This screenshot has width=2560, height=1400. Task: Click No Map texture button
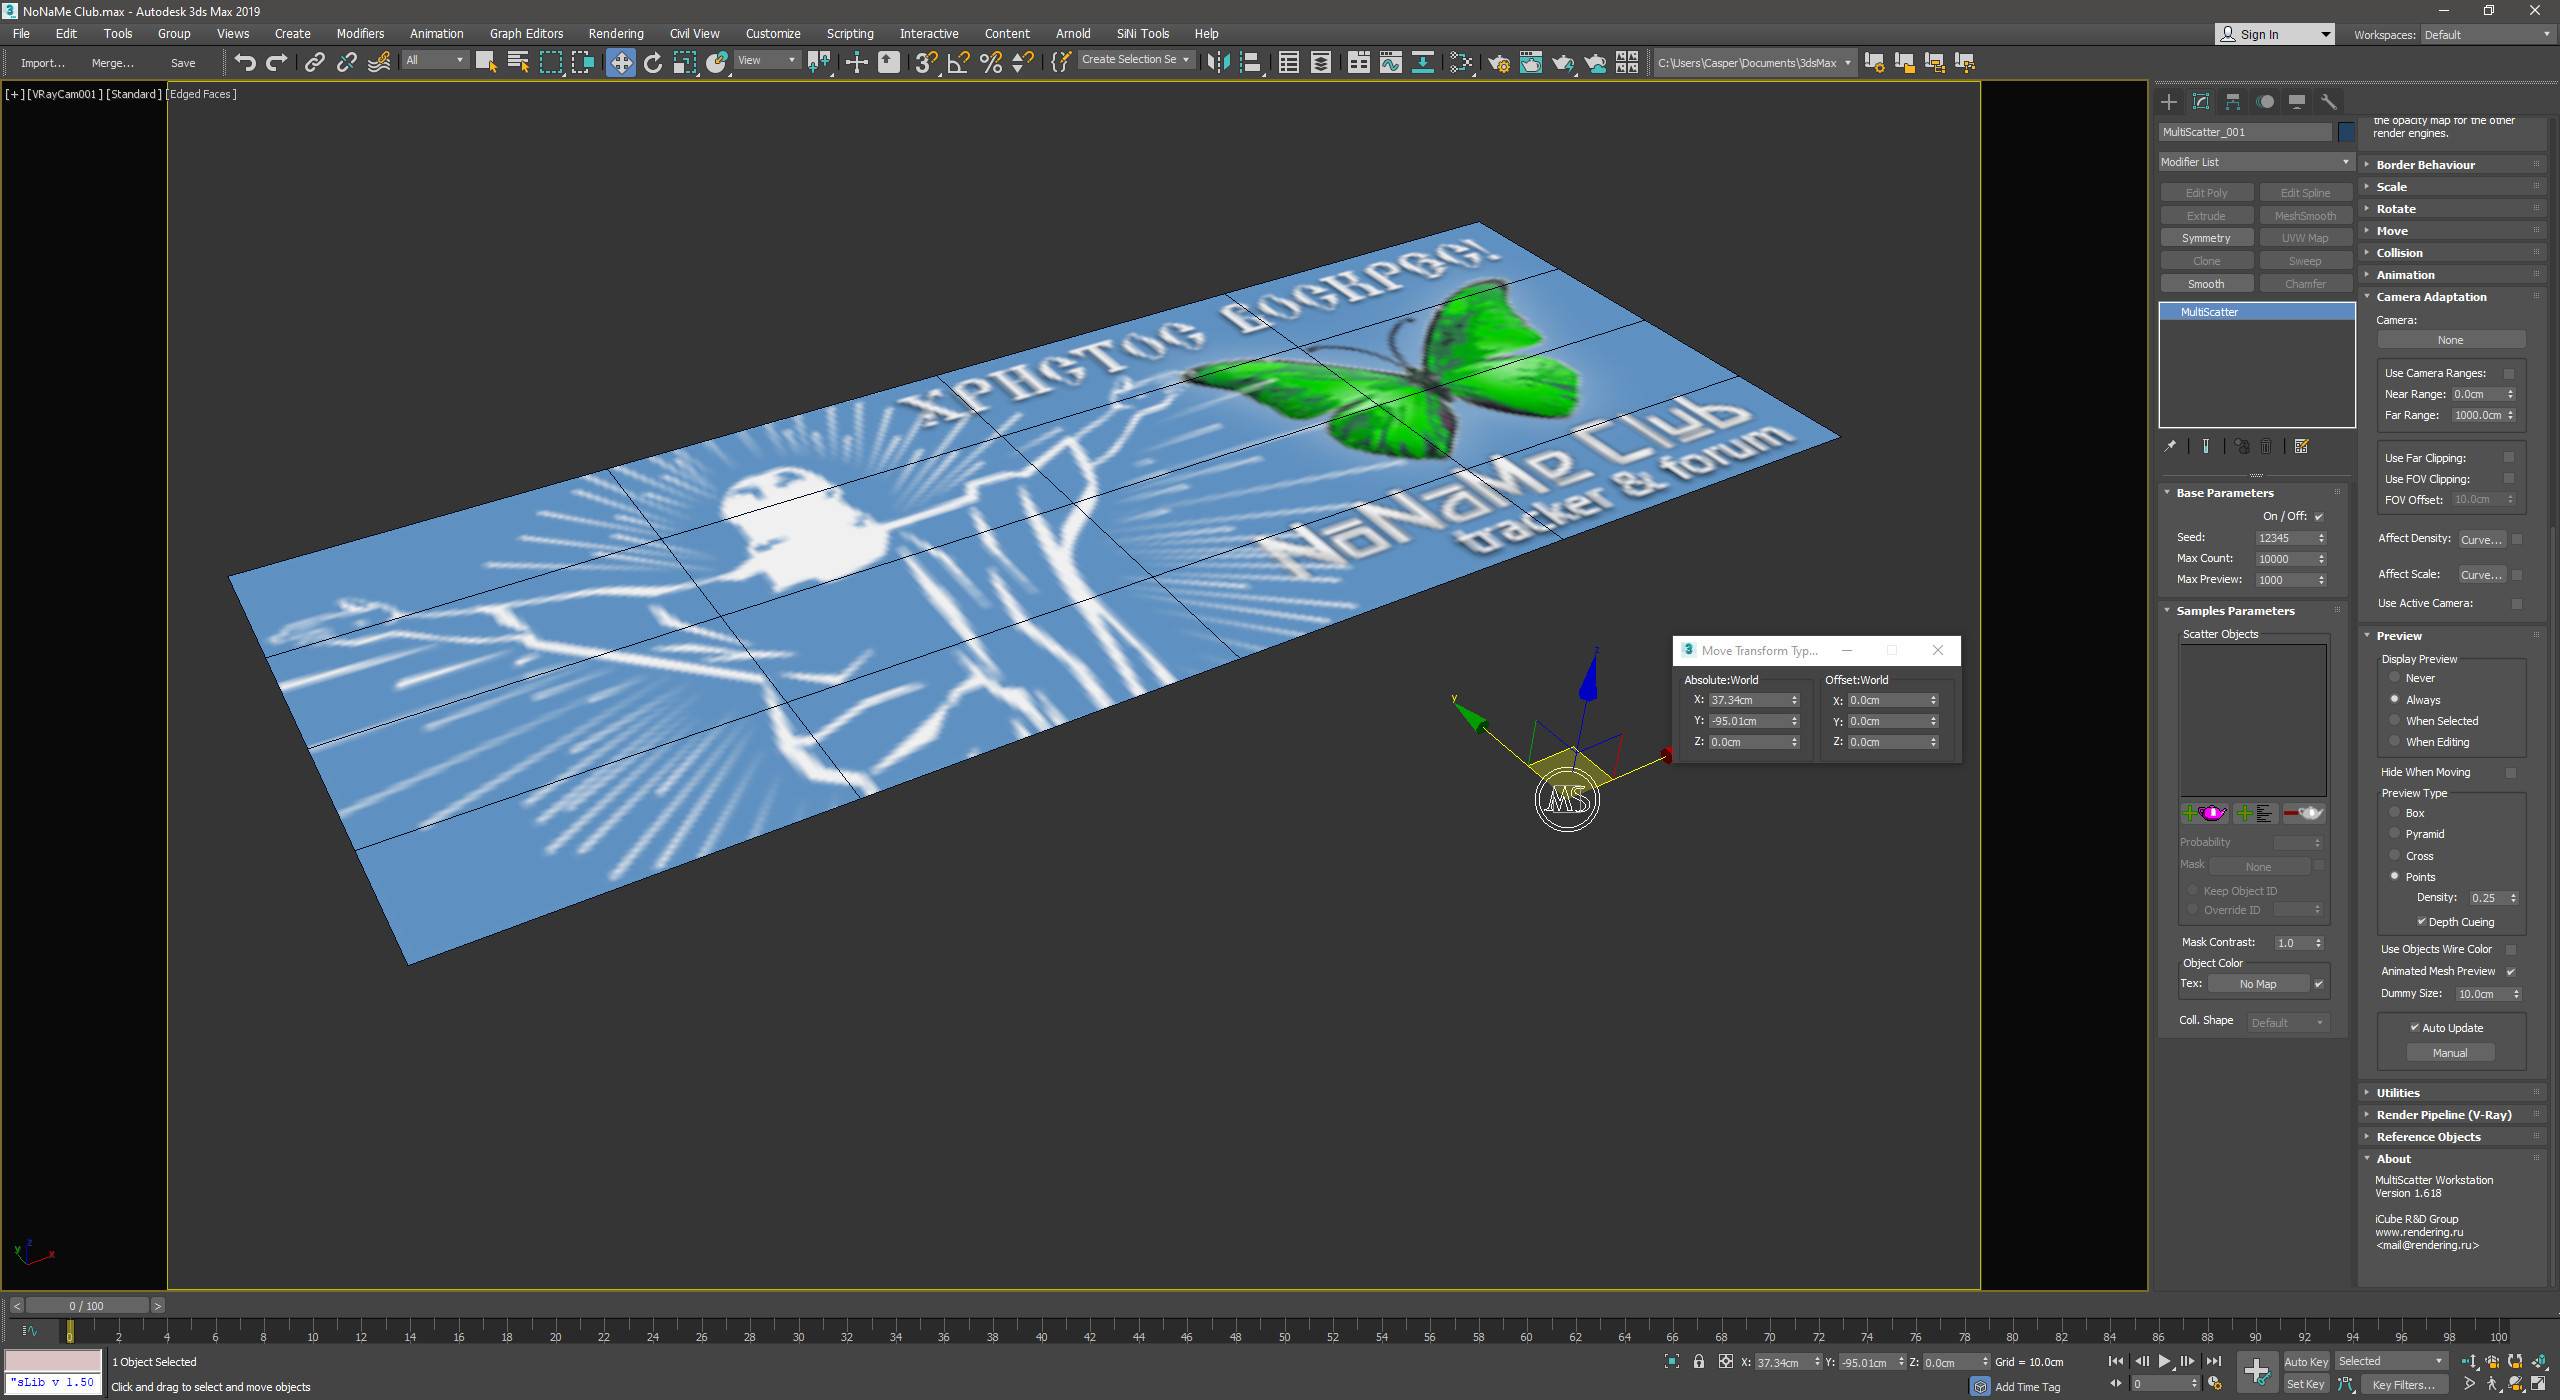2258,984
